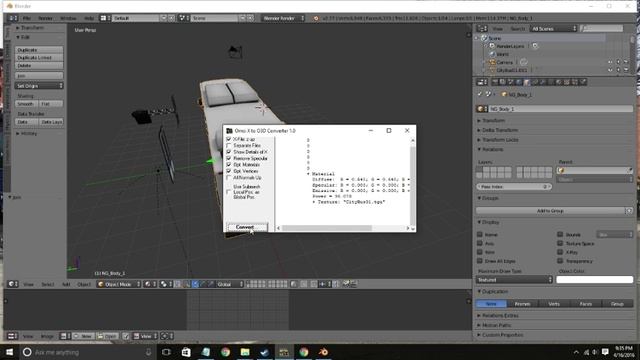Toggle Show Details of X checkbox
Viewport: 640px width, 360px height.
click(x=229, y=152)
